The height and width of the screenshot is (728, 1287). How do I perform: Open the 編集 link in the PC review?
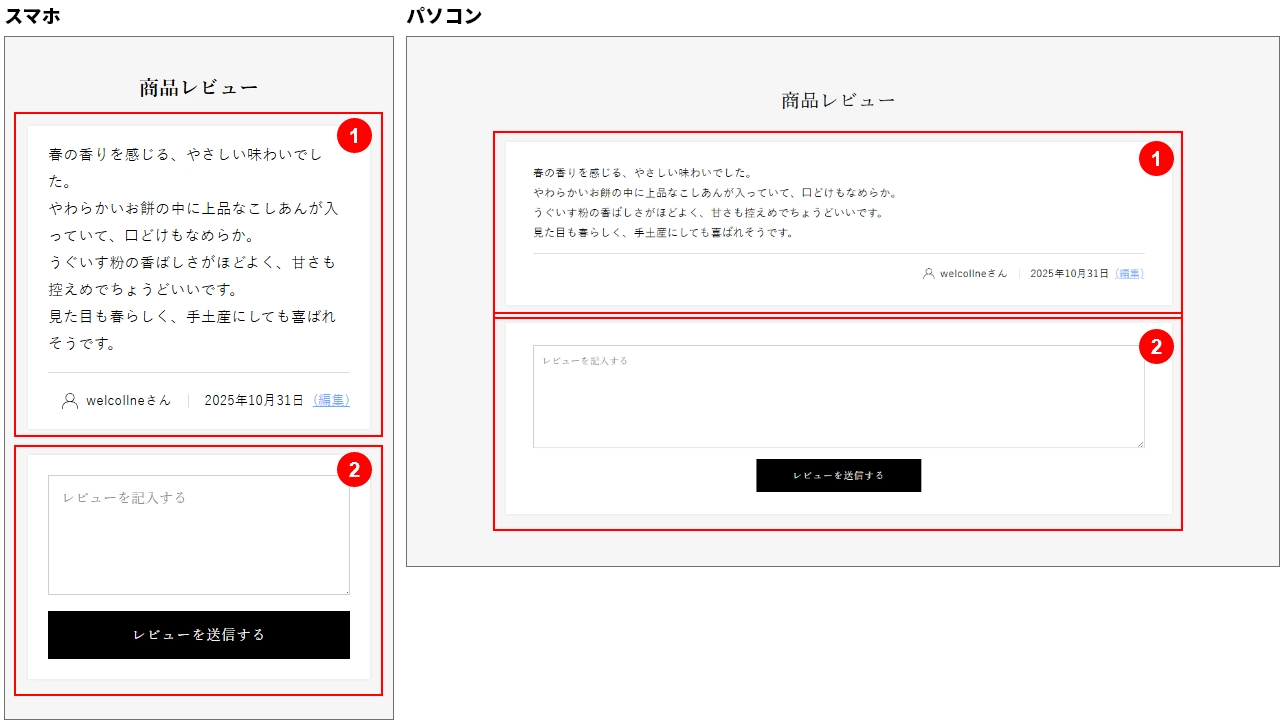tap(1128, 272)
